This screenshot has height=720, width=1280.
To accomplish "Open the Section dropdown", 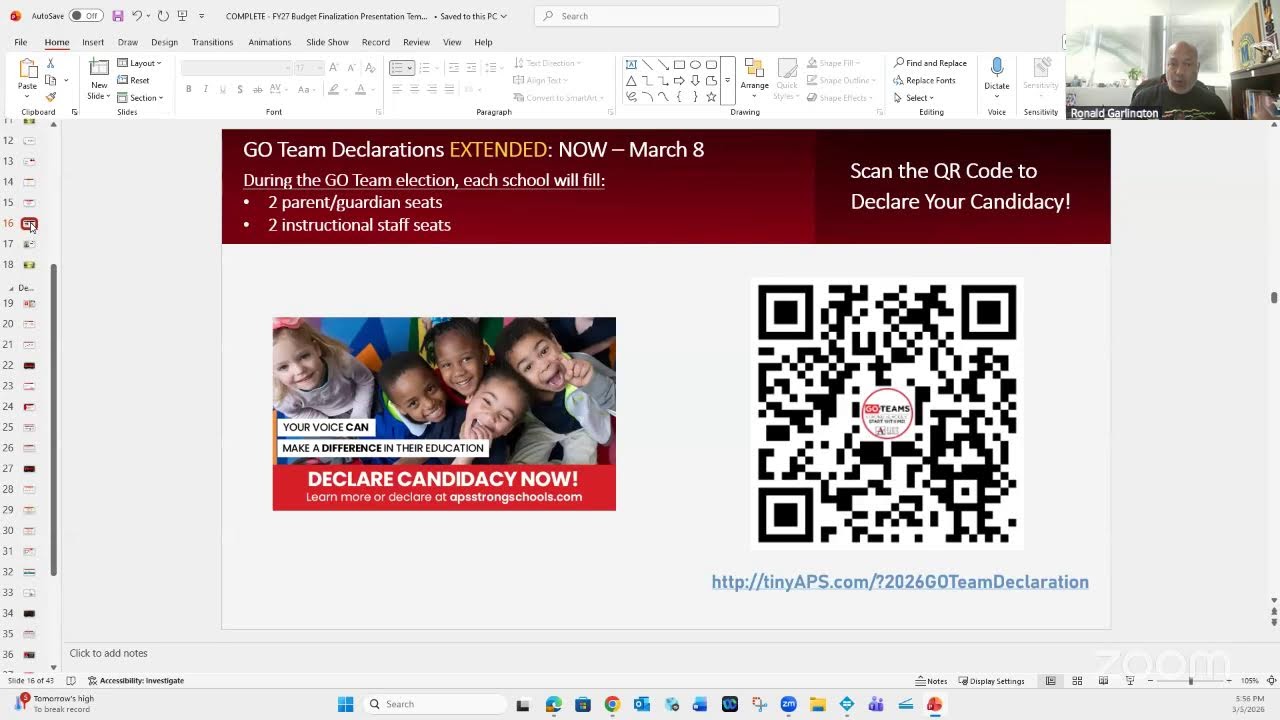I will click(x=140, y=97).
